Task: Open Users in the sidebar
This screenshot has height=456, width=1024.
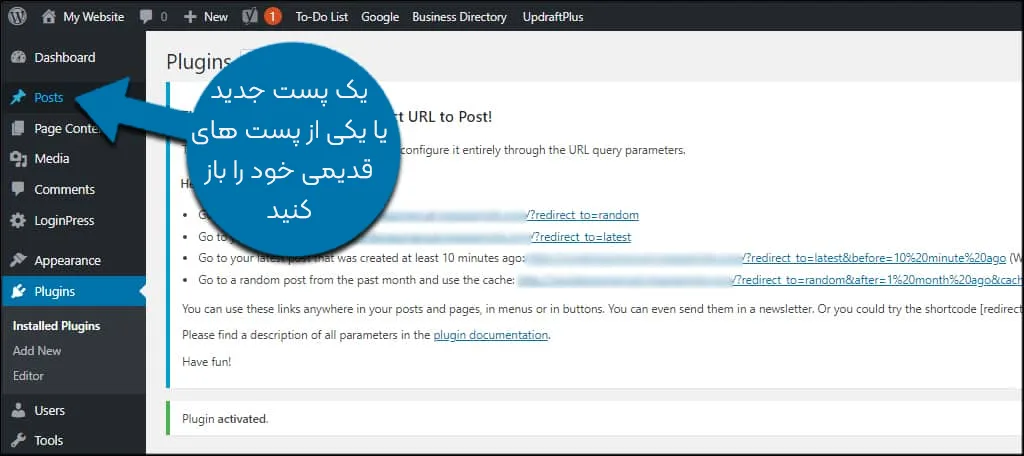Action: (50, 410)
